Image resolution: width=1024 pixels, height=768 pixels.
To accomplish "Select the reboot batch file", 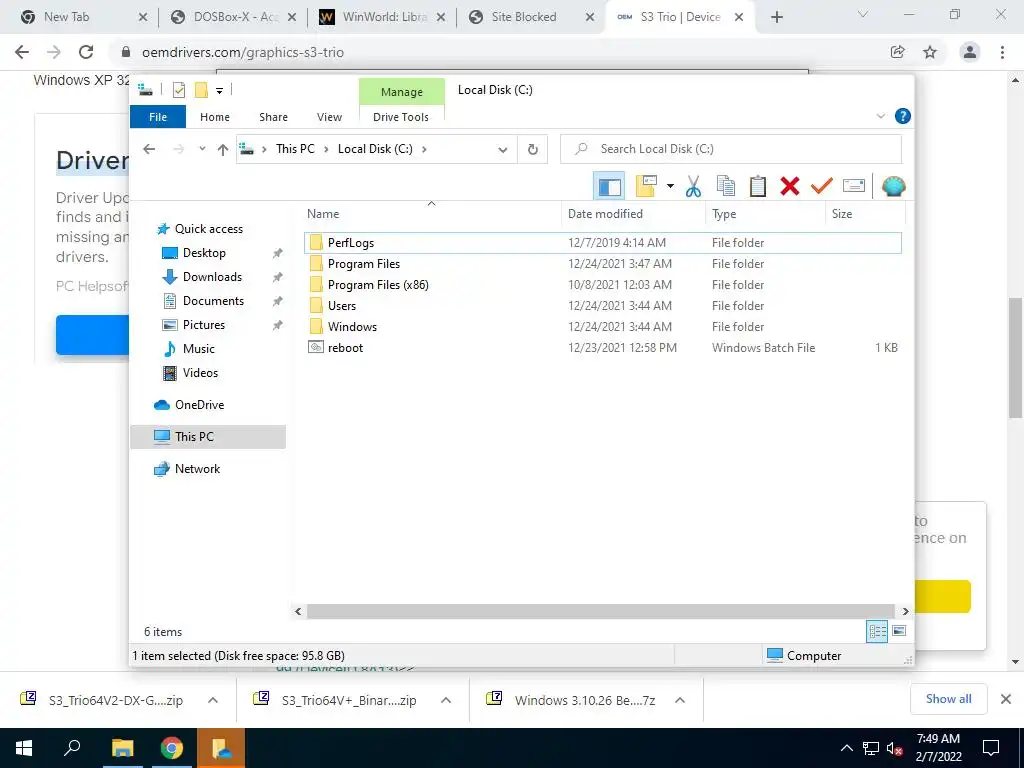I will (603, 348).
